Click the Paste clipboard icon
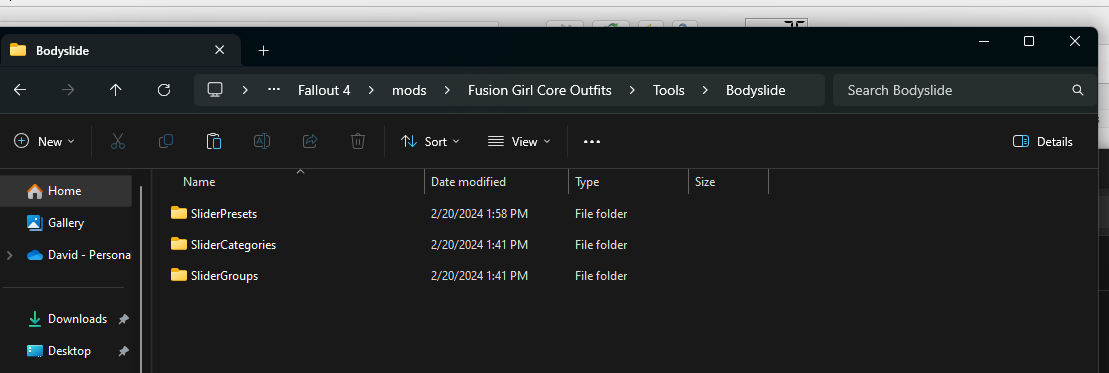The height and width of the screenshot is (373, 1109). point(214,142)
